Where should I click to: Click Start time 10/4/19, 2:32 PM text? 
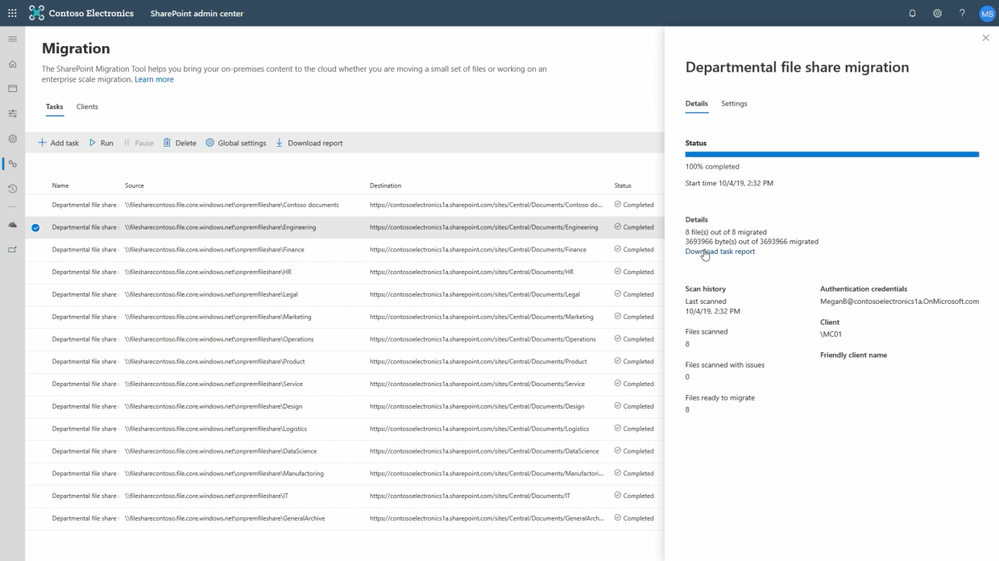point(729,183)
